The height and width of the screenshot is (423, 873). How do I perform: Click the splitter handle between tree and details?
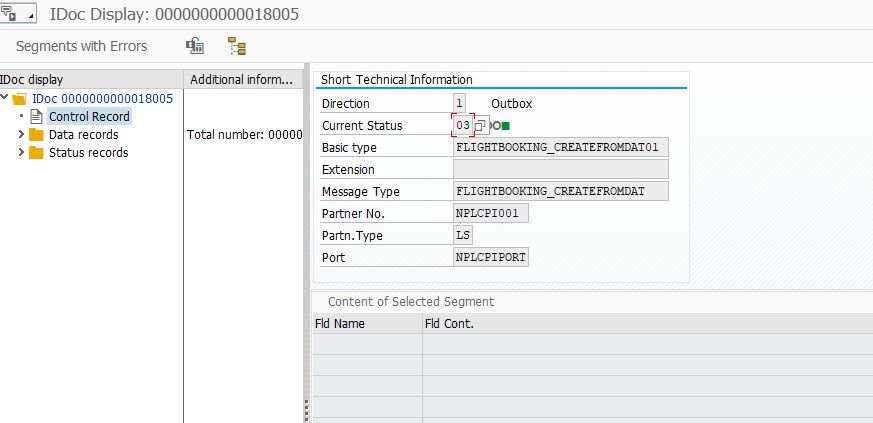pos(306,411)
